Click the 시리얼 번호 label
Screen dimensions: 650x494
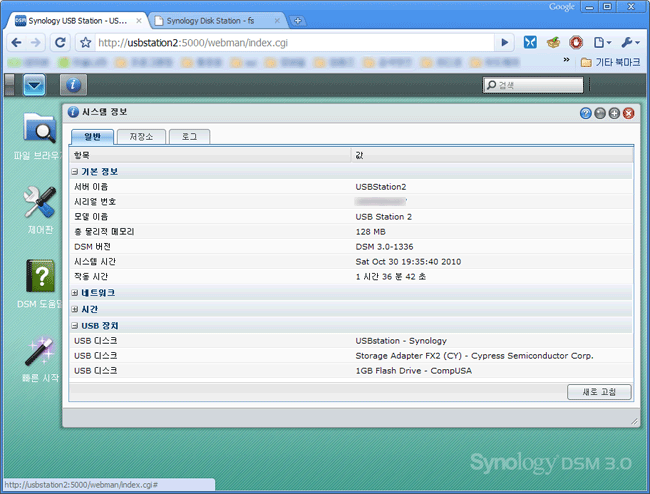pyautogui.click(x=95, y=202)
